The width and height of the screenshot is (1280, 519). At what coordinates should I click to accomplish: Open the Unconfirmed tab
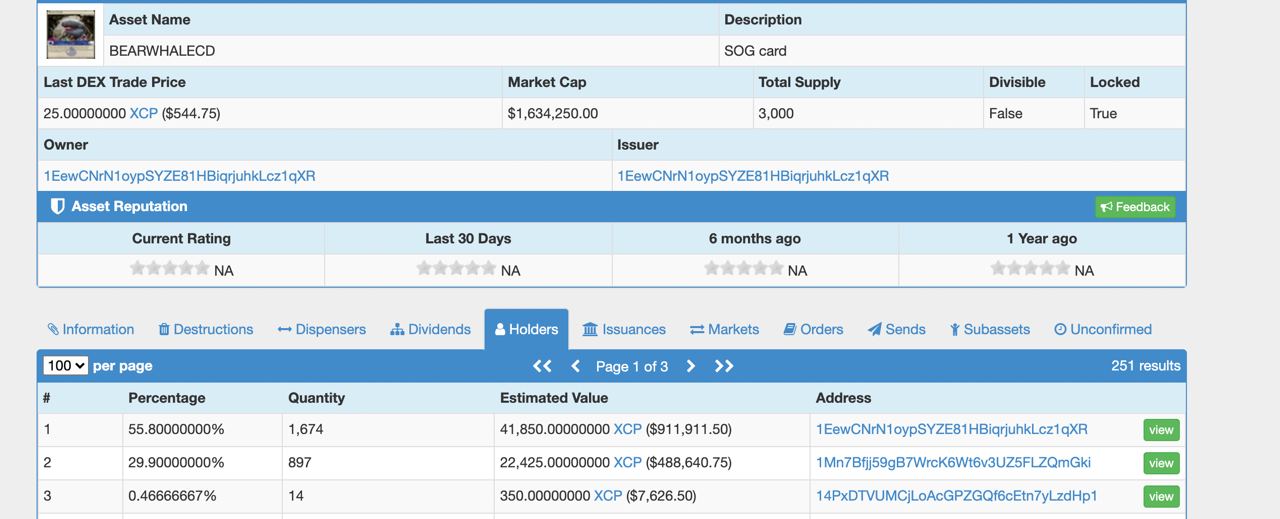pyautogui.click(x=1103, y=329)
